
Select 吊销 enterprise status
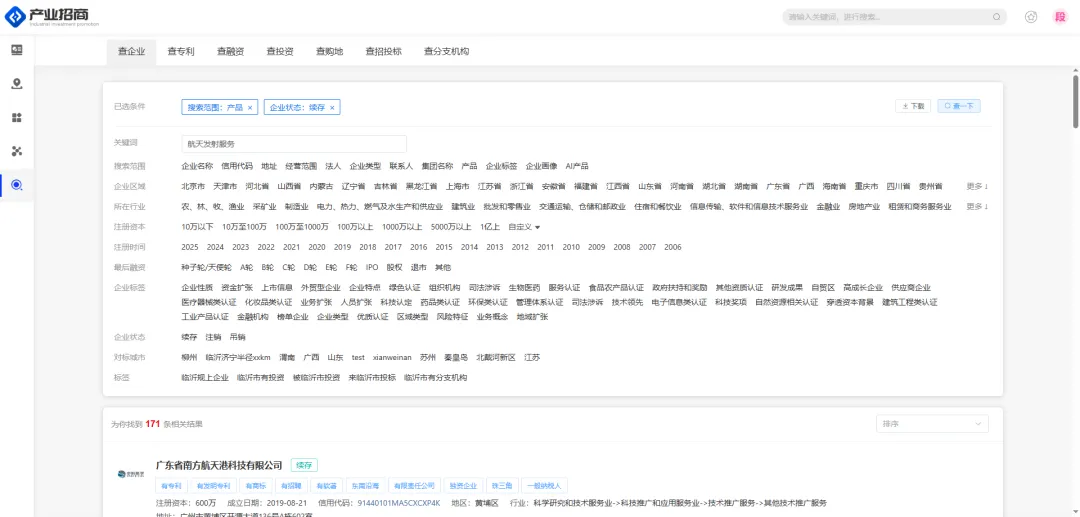tap(238, 337)
